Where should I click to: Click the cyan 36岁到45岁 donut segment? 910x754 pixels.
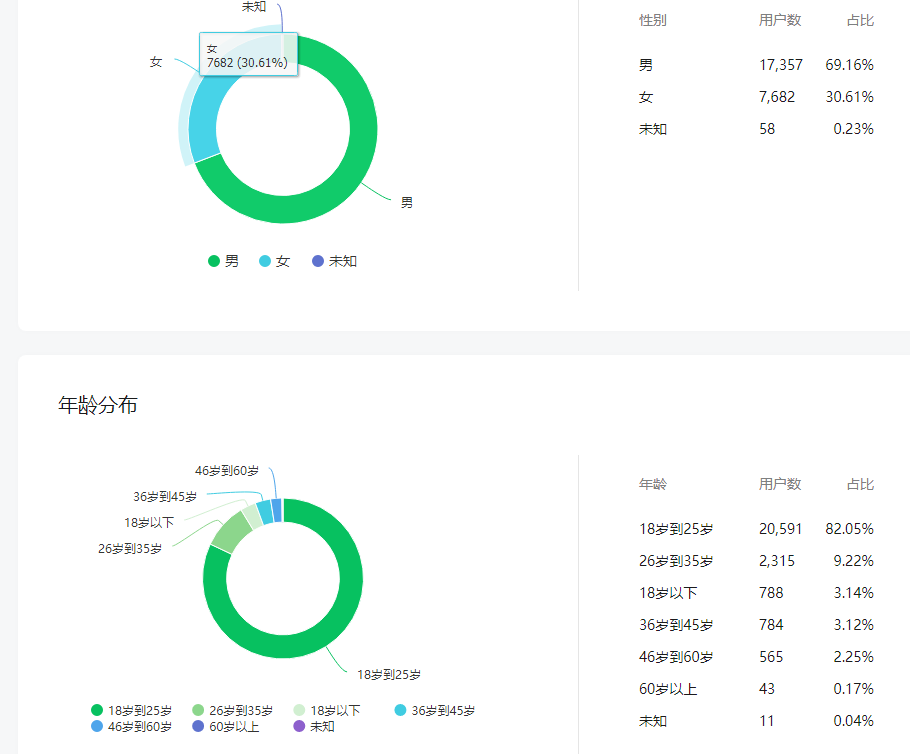(265, 512)
